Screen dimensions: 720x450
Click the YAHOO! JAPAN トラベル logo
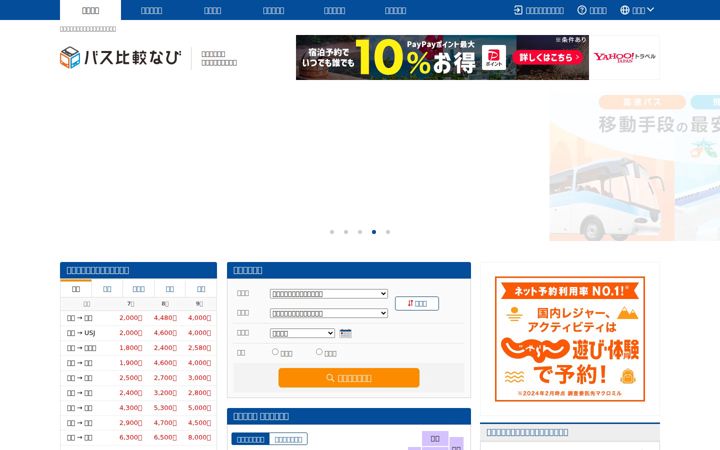[624, 57]
